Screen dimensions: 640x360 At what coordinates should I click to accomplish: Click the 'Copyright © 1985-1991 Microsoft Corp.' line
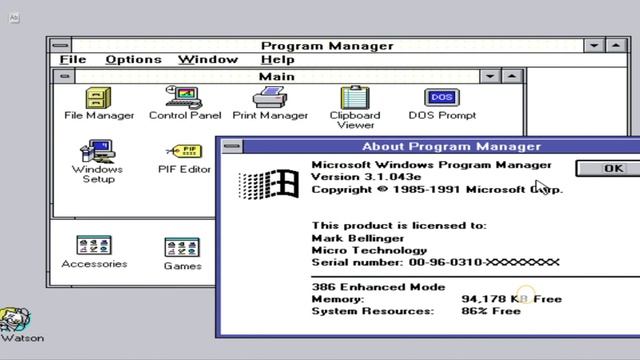437,189
